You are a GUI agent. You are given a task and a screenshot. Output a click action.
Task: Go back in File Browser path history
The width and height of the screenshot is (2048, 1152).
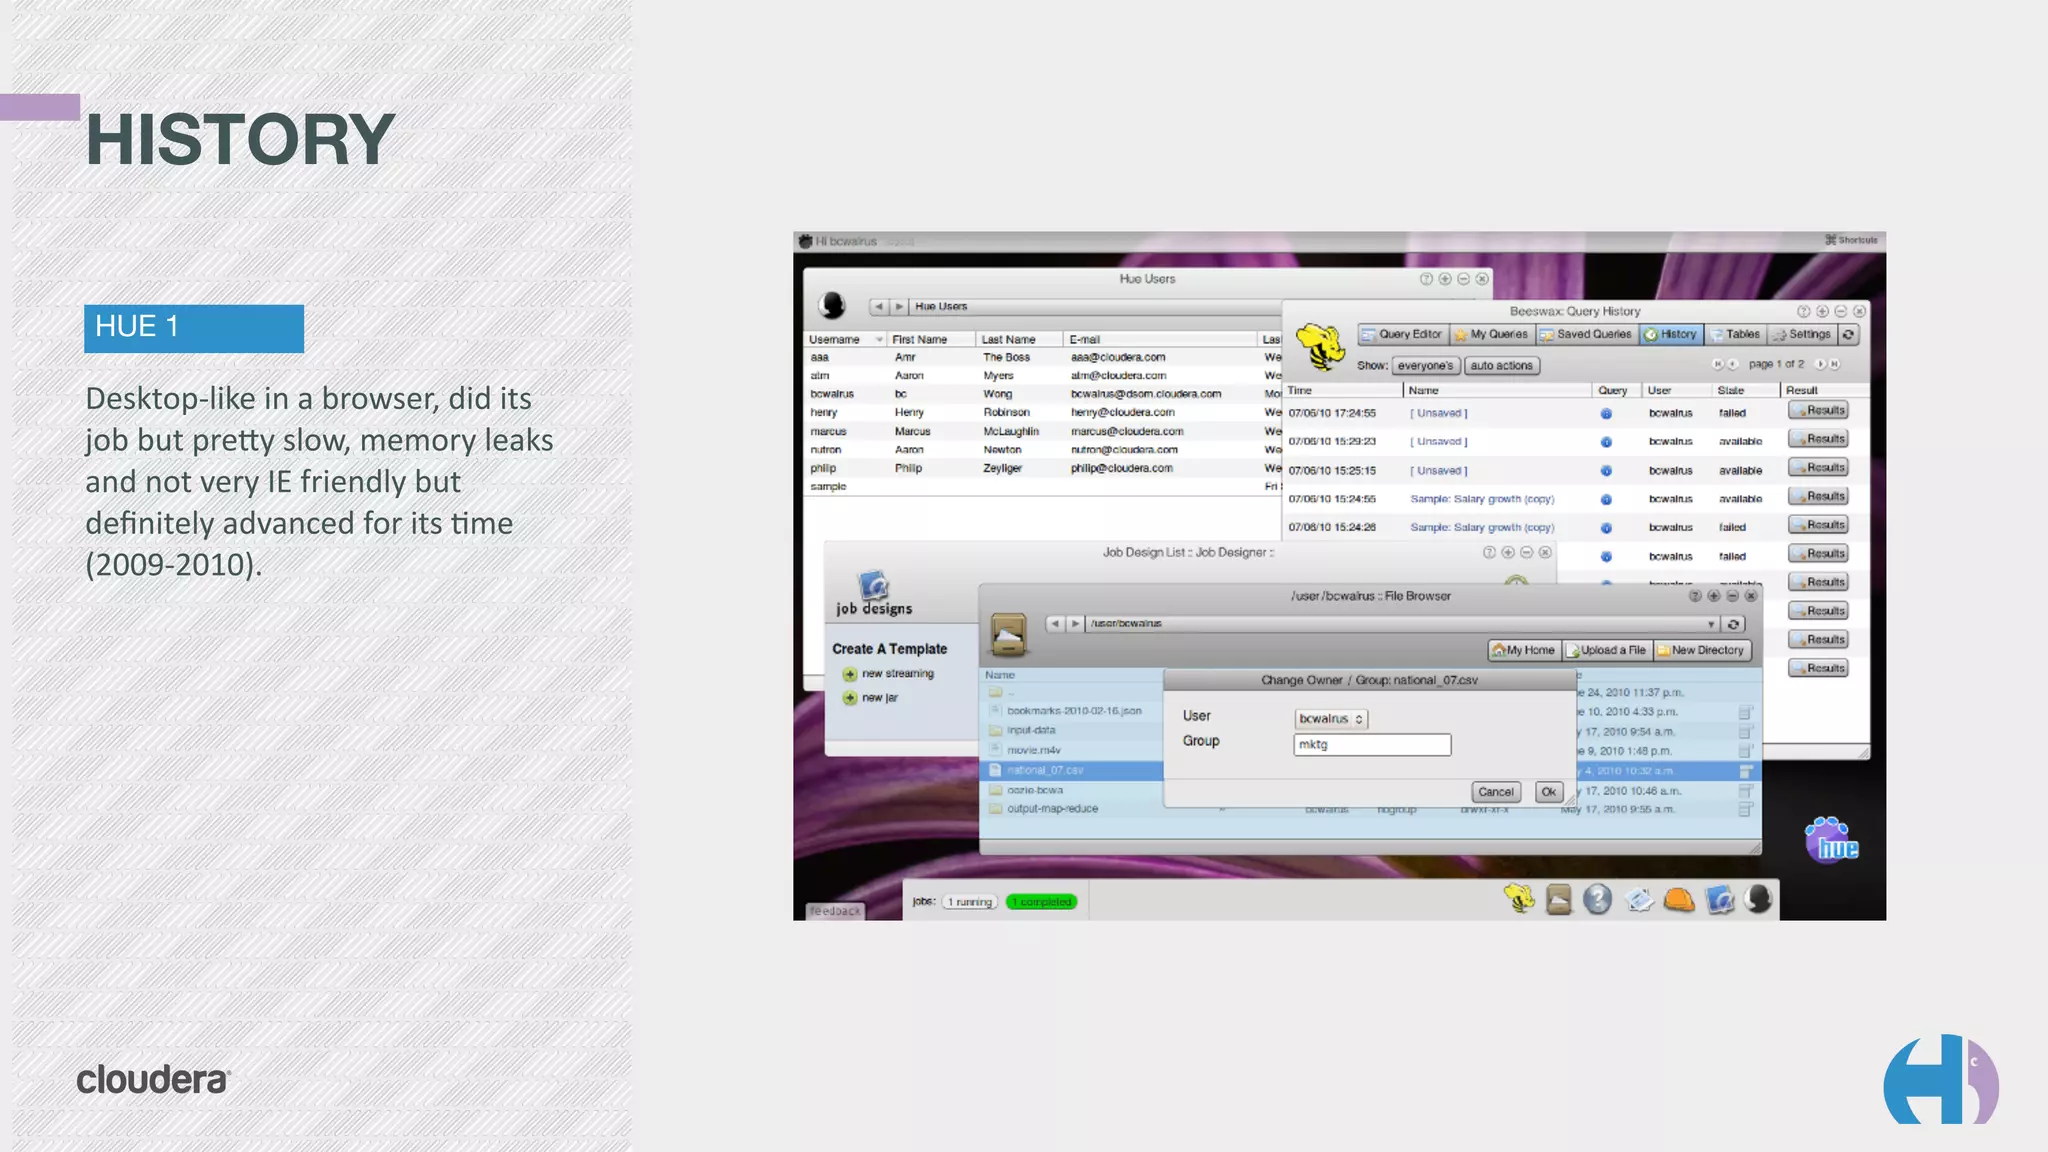1055,624
